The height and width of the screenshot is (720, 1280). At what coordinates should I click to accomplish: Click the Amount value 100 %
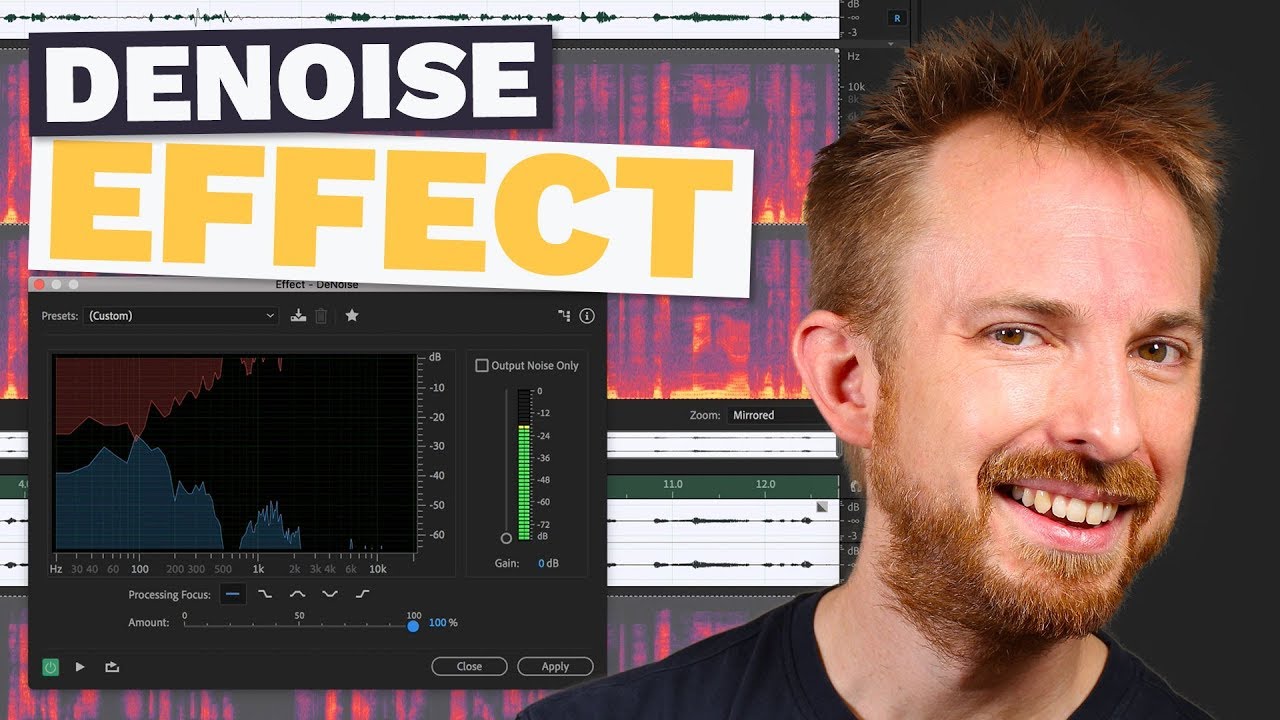point(443,623)
